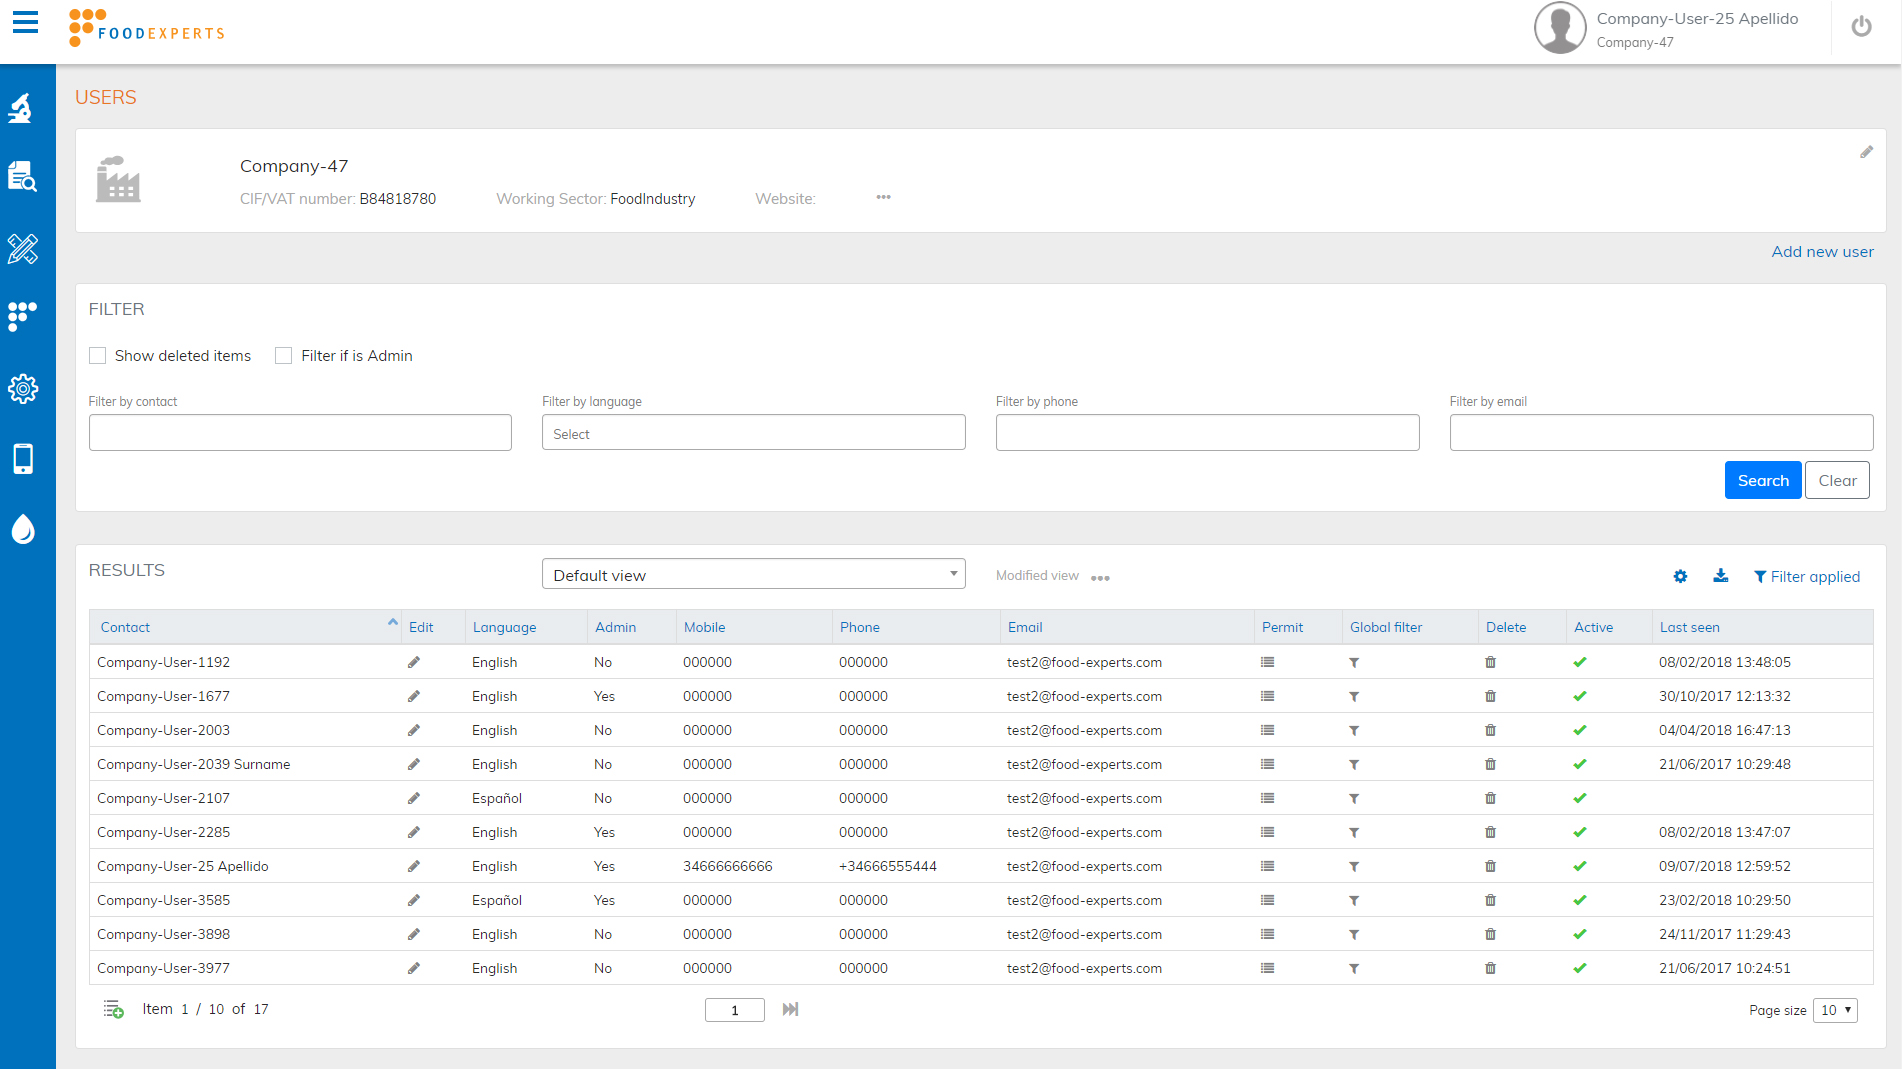Edit Company-47 details with the pencil icon
Image resolution: width=1902 pixels, height=1069 pixels.
coord(1866,152)
